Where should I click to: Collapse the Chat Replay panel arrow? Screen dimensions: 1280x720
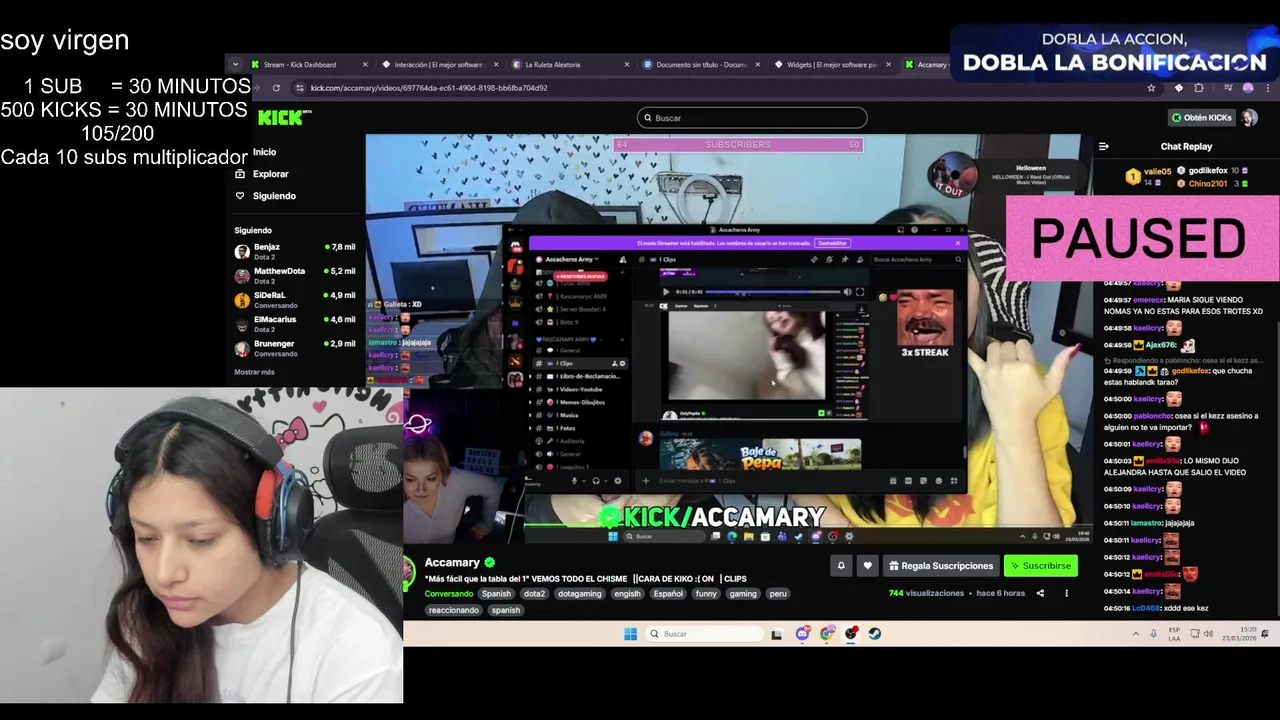(x=1103, y=146)
